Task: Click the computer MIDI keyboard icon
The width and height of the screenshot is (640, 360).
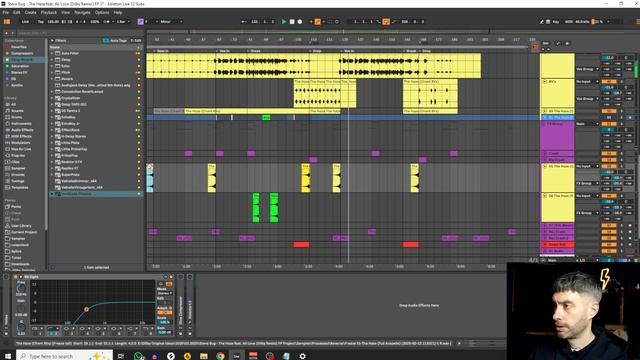Action: (x=549, y=22)
